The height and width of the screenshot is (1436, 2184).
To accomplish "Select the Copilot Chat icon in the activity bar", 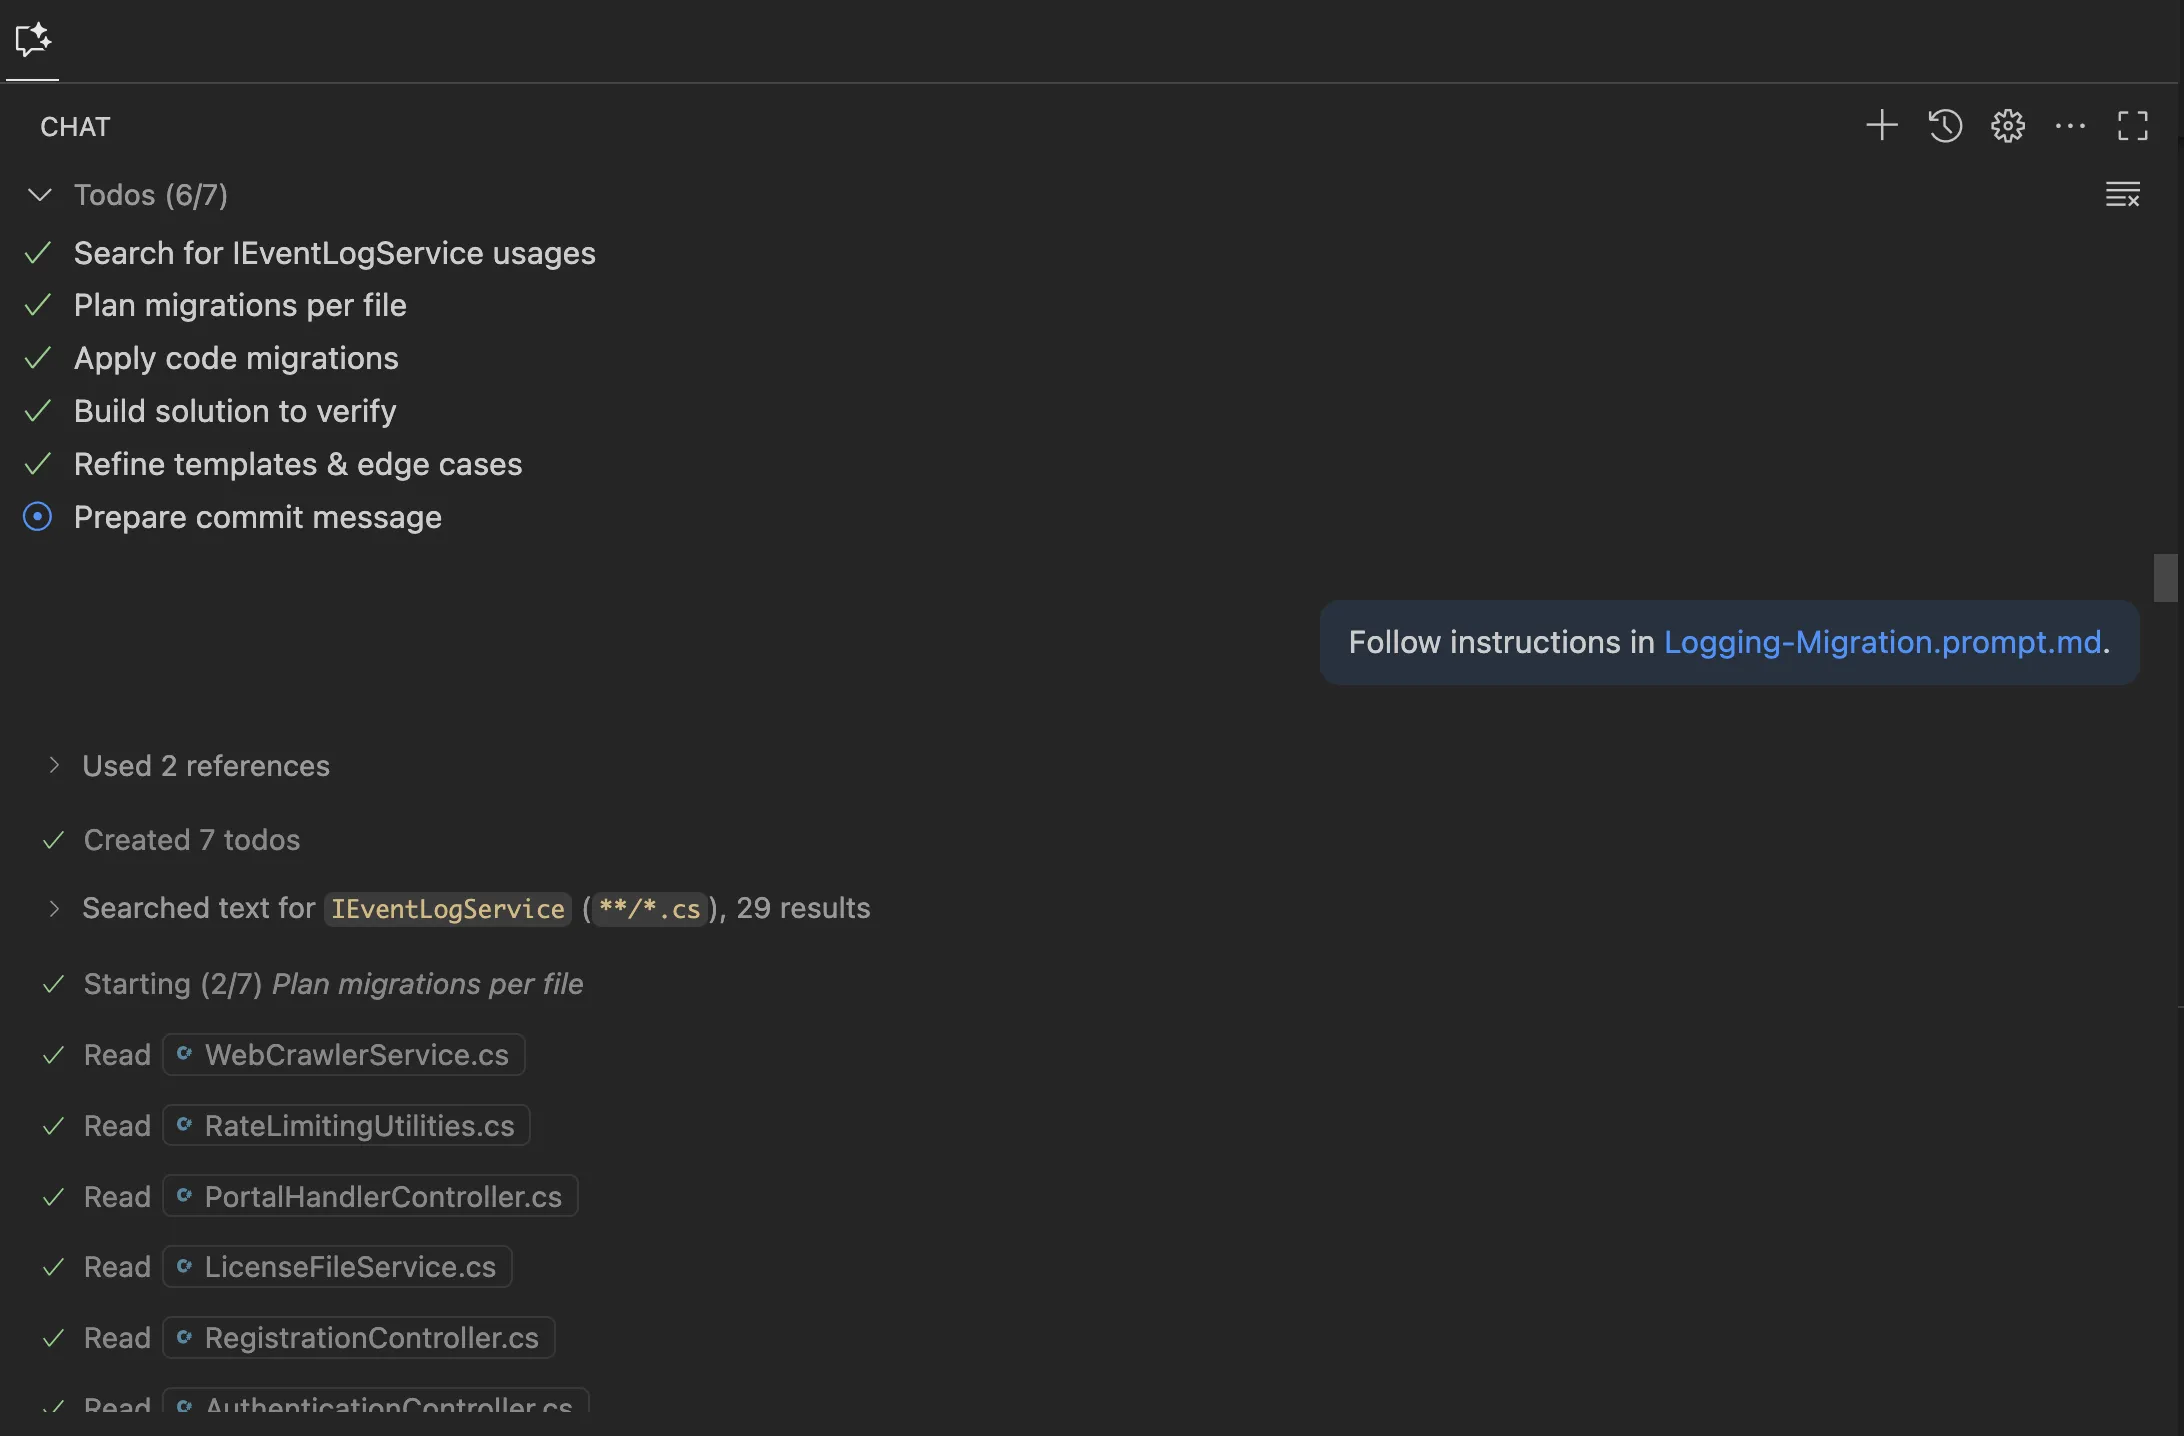I will pos(32,40).
